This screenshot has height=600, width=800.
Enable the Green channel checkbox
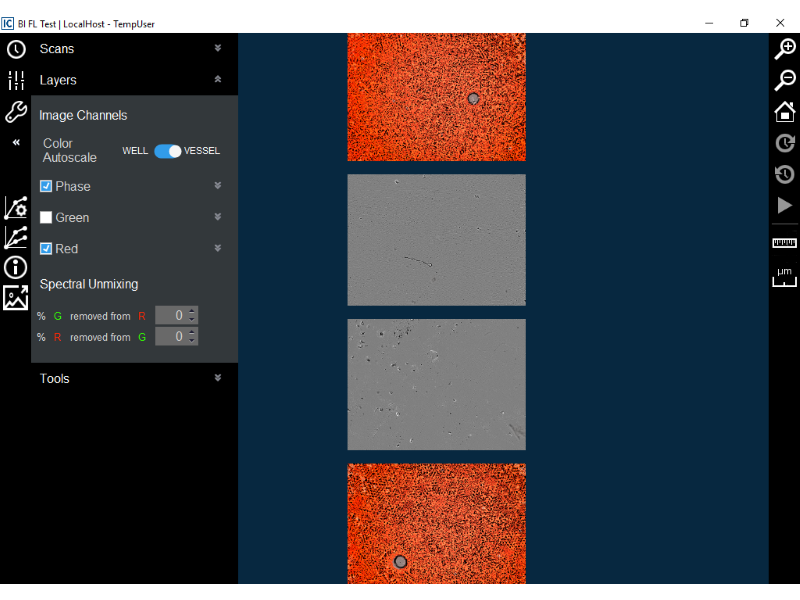pos(46,217)
